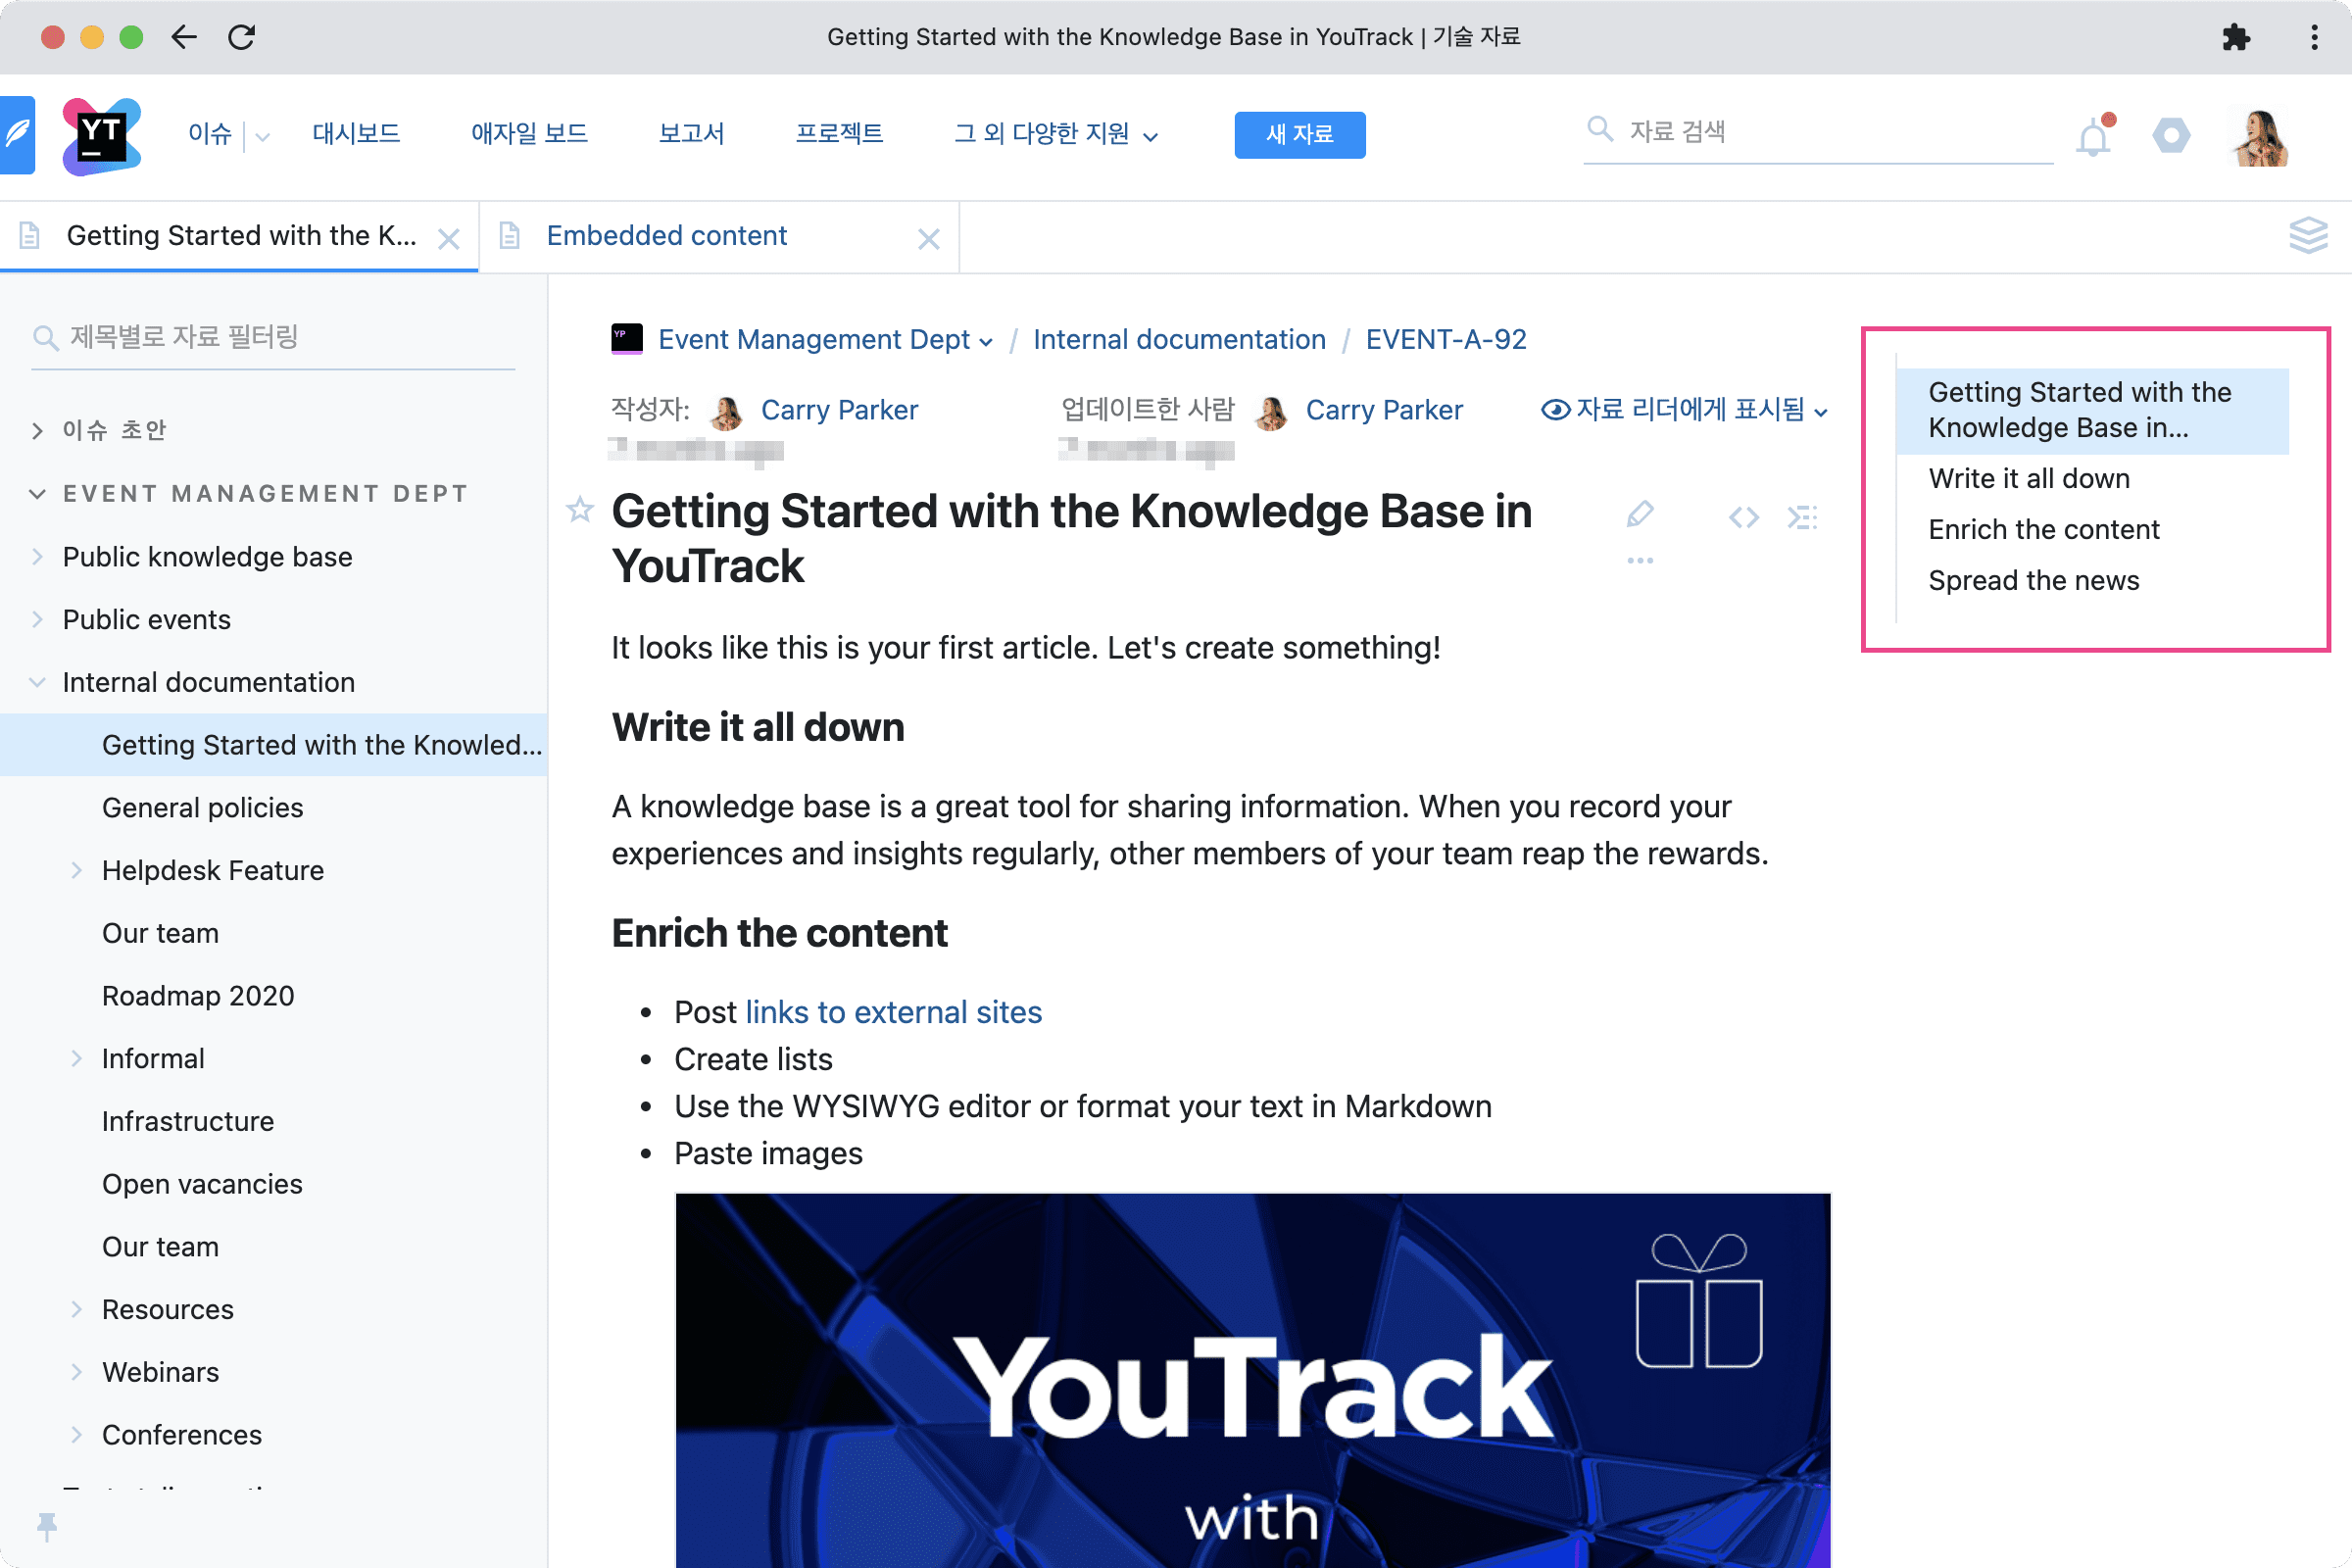Open 프로젝트 menu
2352x1568 pixels.
(x=839, y=134)
